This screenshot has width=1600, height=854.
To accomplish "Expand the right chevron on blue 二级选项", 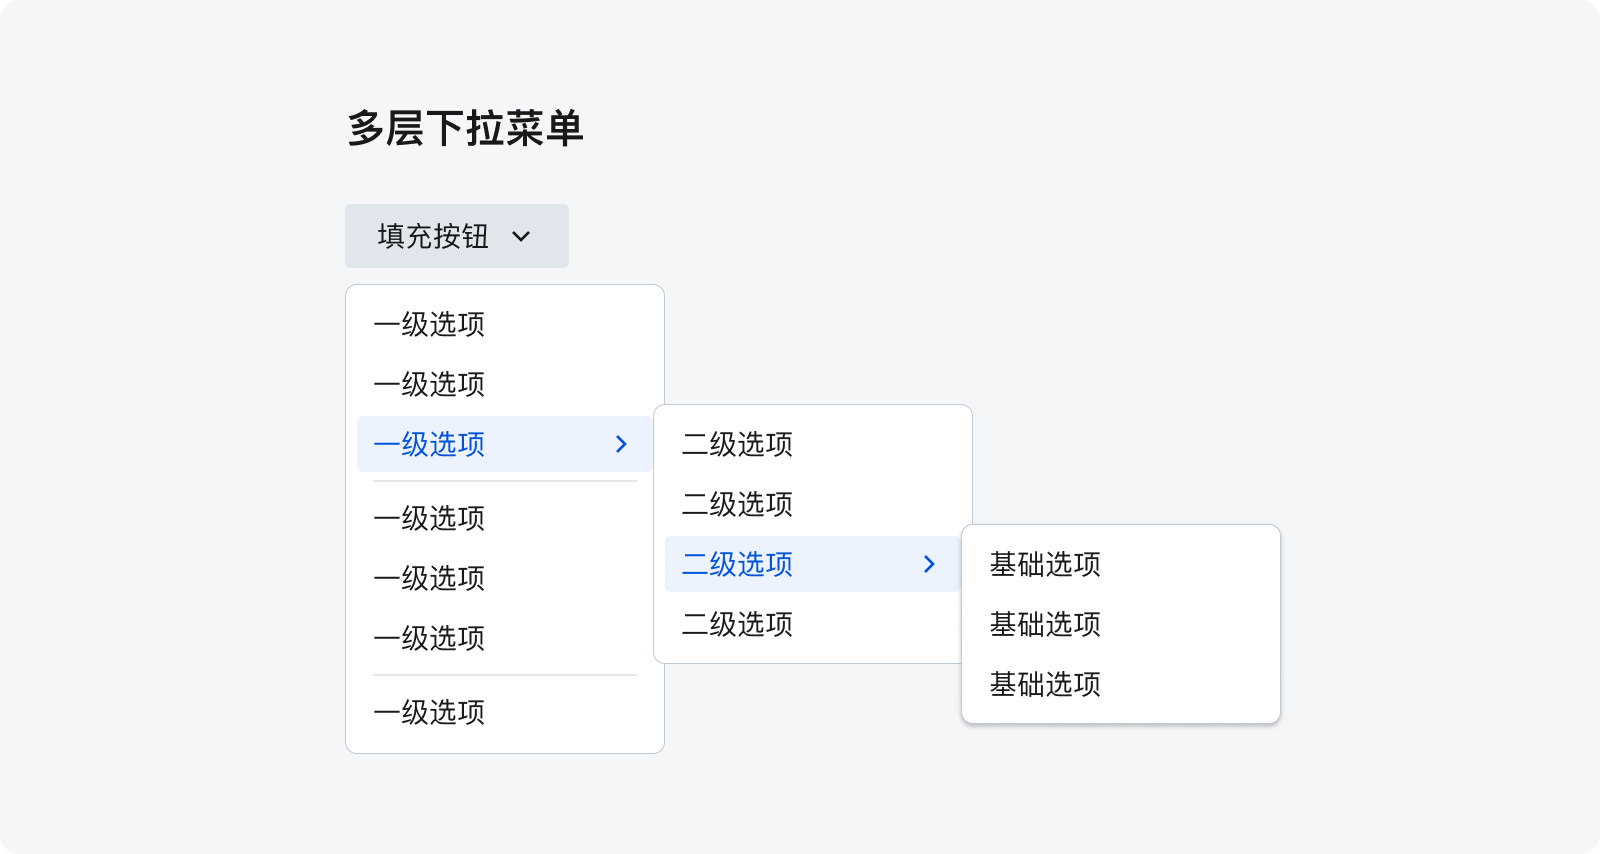I will (x=929, y=564).
